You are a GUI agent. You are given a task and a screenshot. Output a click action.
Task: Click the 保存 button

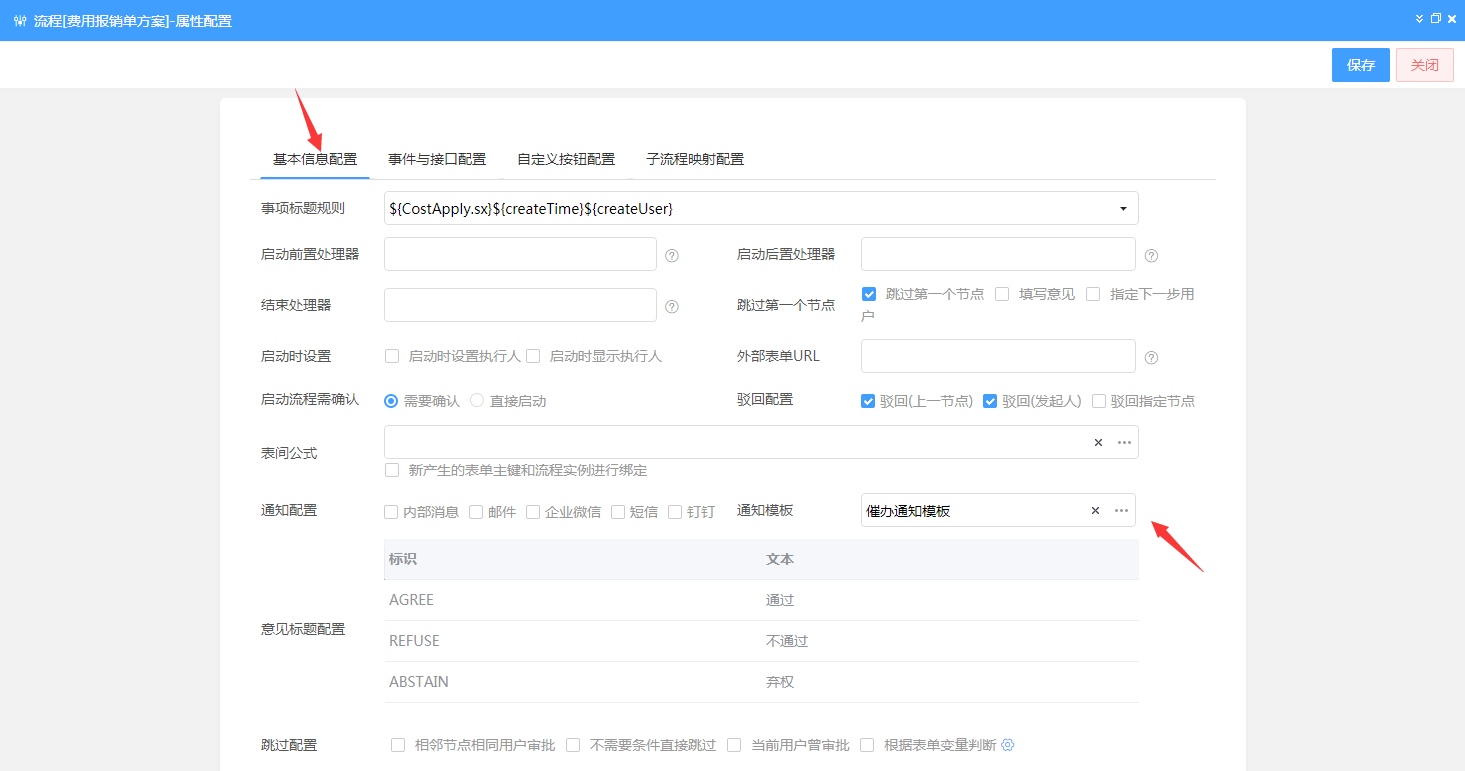(x=1361, y=65)
